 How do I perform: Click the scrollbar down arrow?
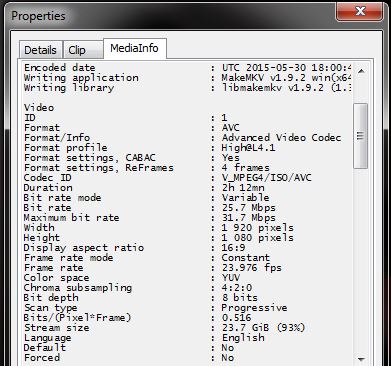tap(361, 359)
